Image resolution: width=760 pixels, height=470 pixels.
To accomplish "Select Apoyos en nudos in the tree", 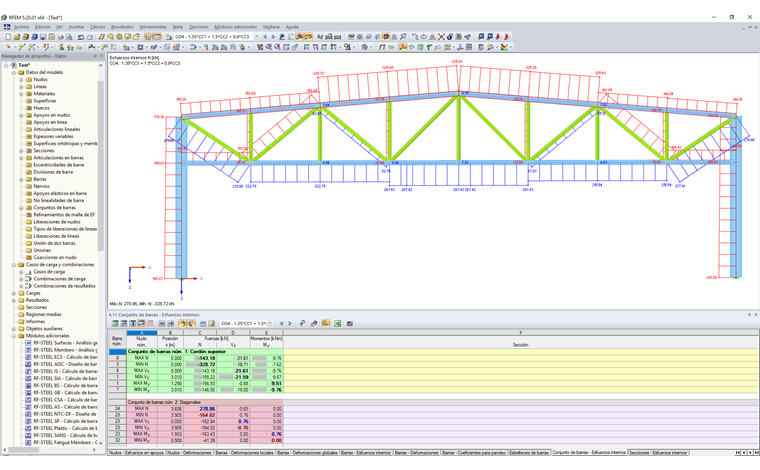I will click(x=51, y=115).
